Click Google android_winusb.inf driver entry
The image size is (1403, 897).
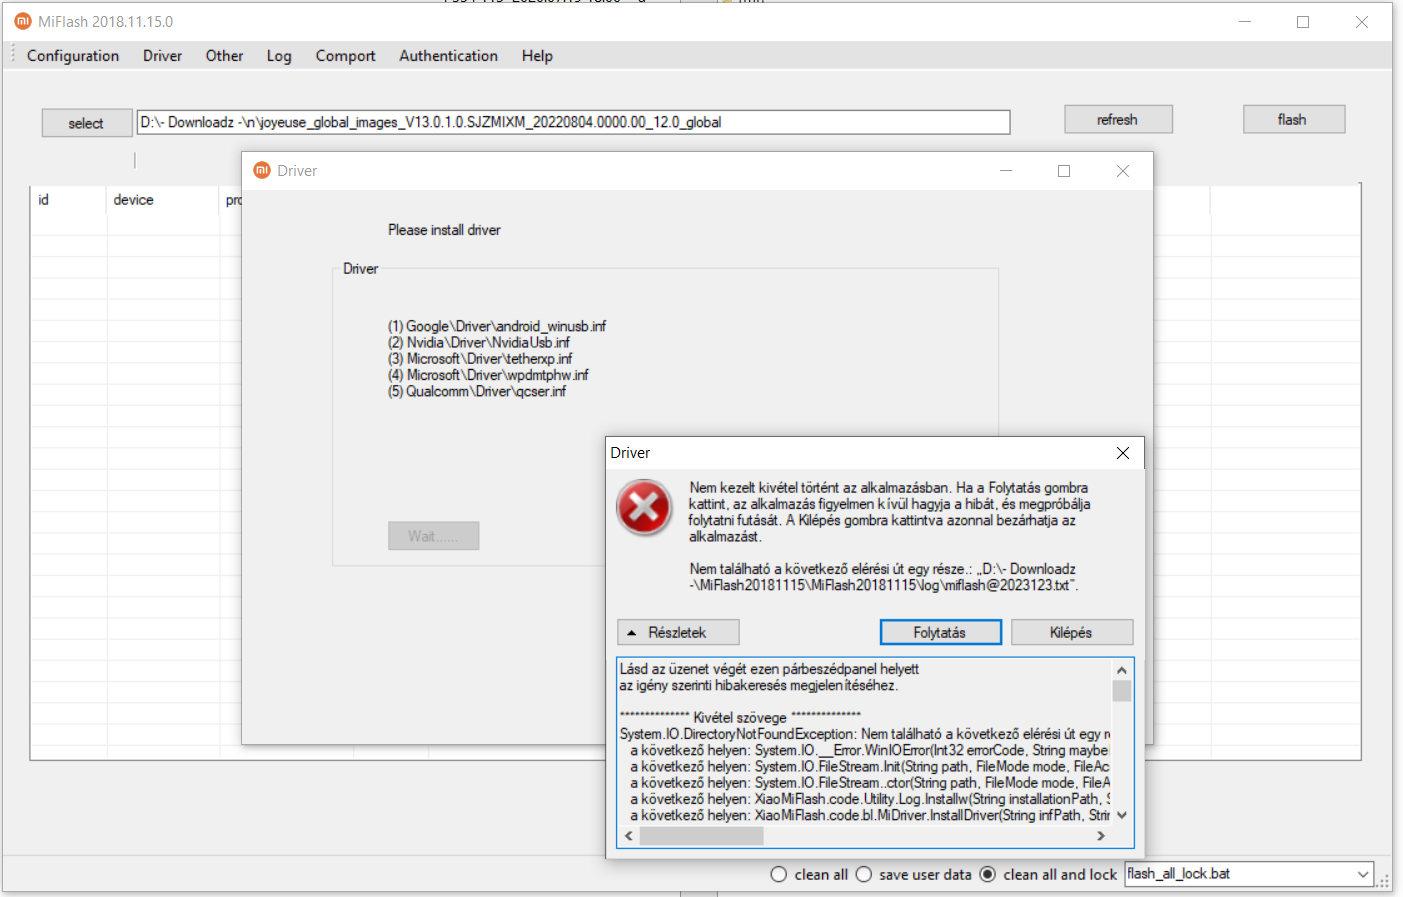point(497,326)
